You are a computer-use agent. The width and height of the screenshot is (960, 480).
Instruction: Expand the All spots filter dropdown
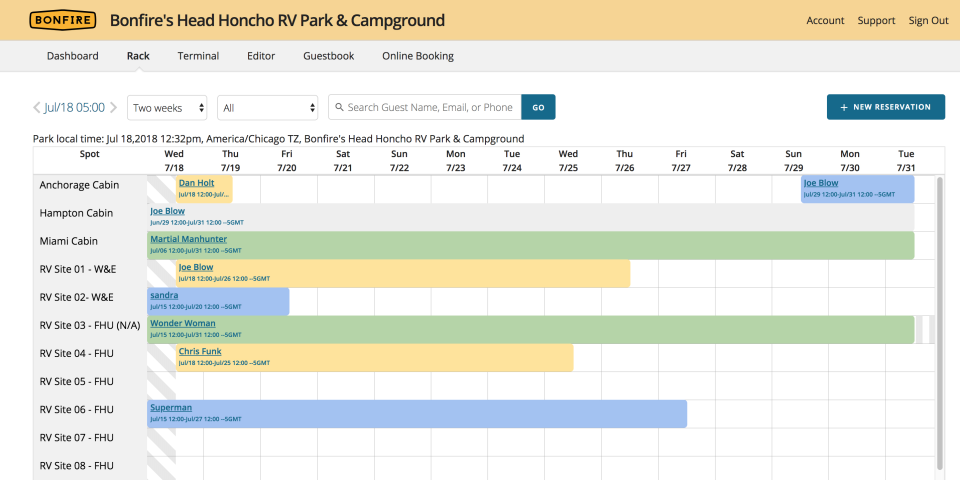point(267,108)
